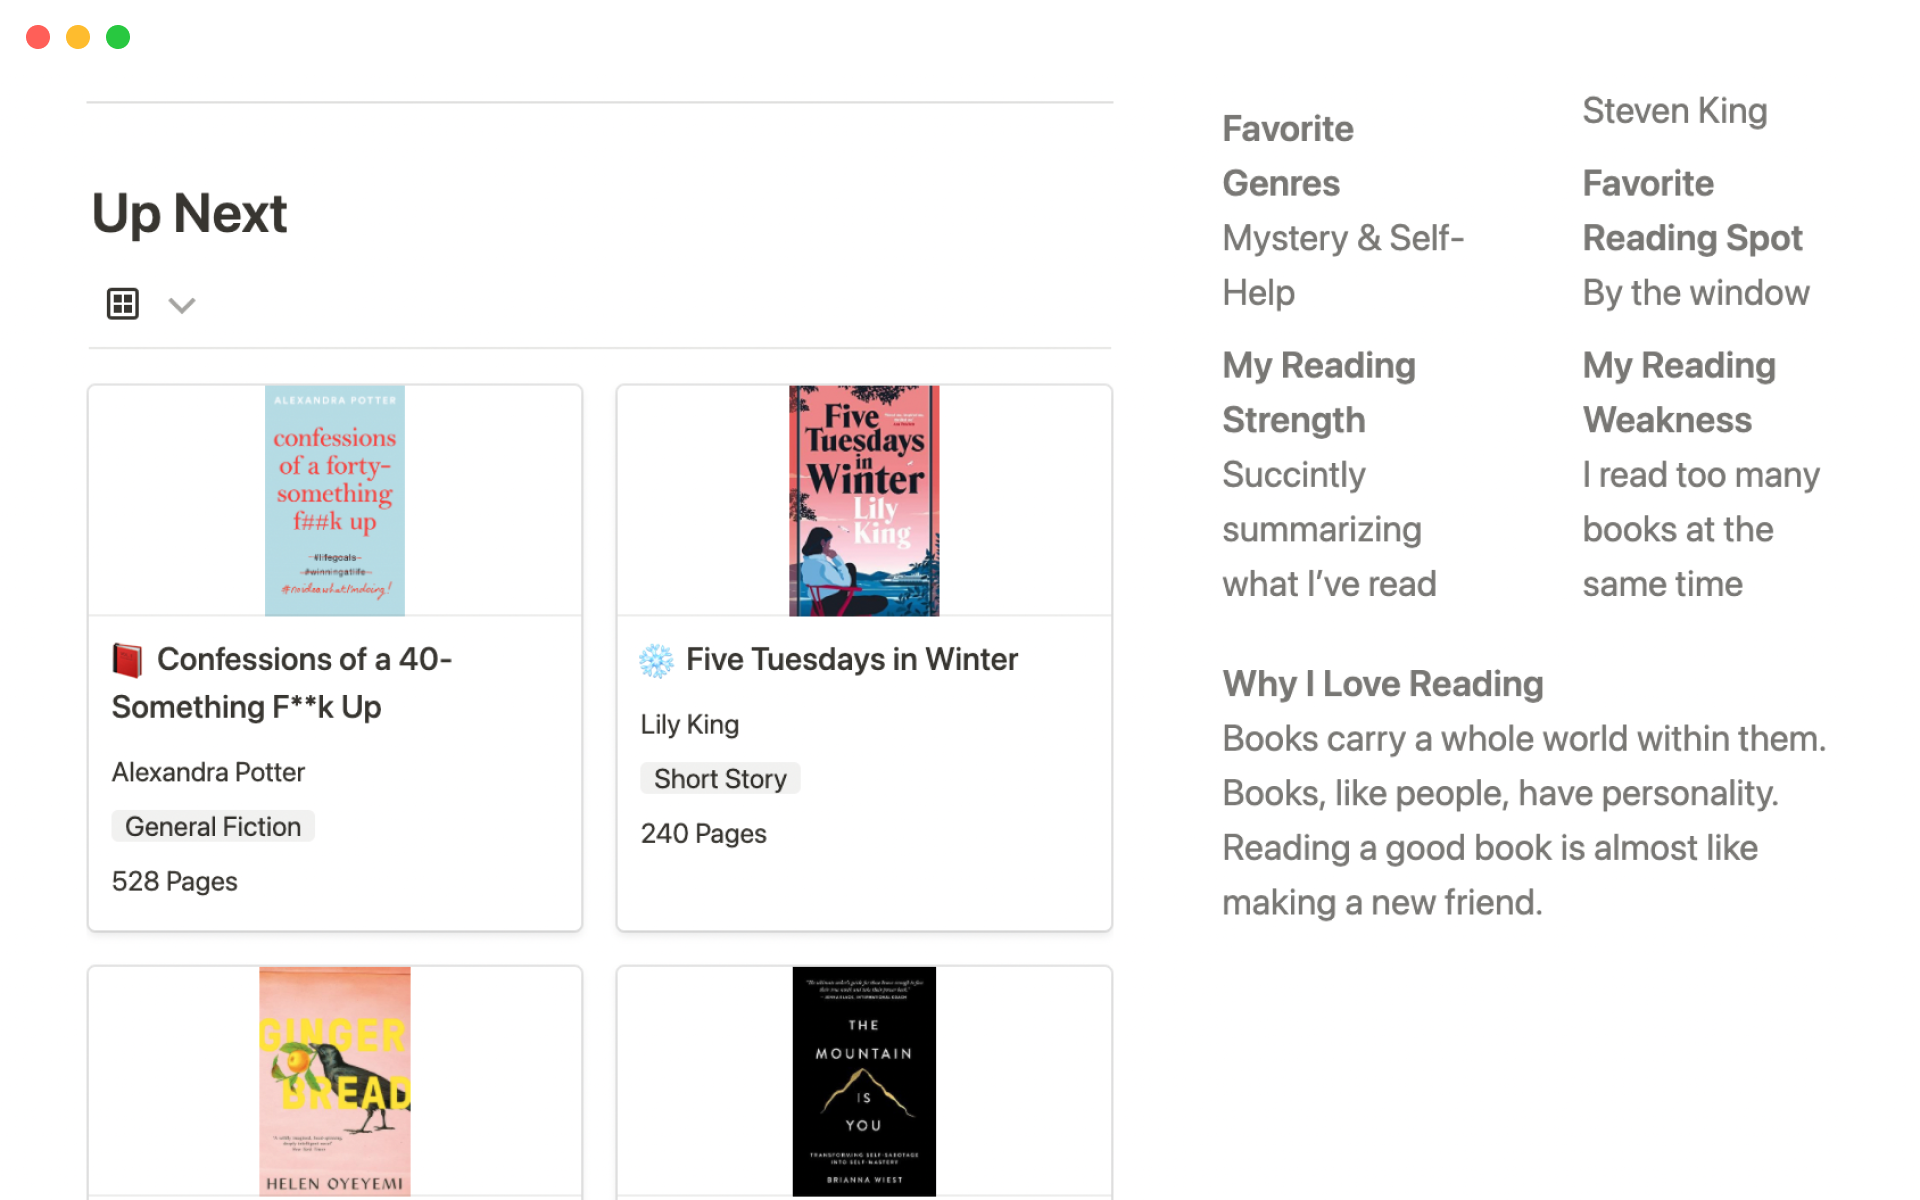Open the Five Tuesdays in Winter title
This screenshot has height=1200, width=1920.
point(852,659)
